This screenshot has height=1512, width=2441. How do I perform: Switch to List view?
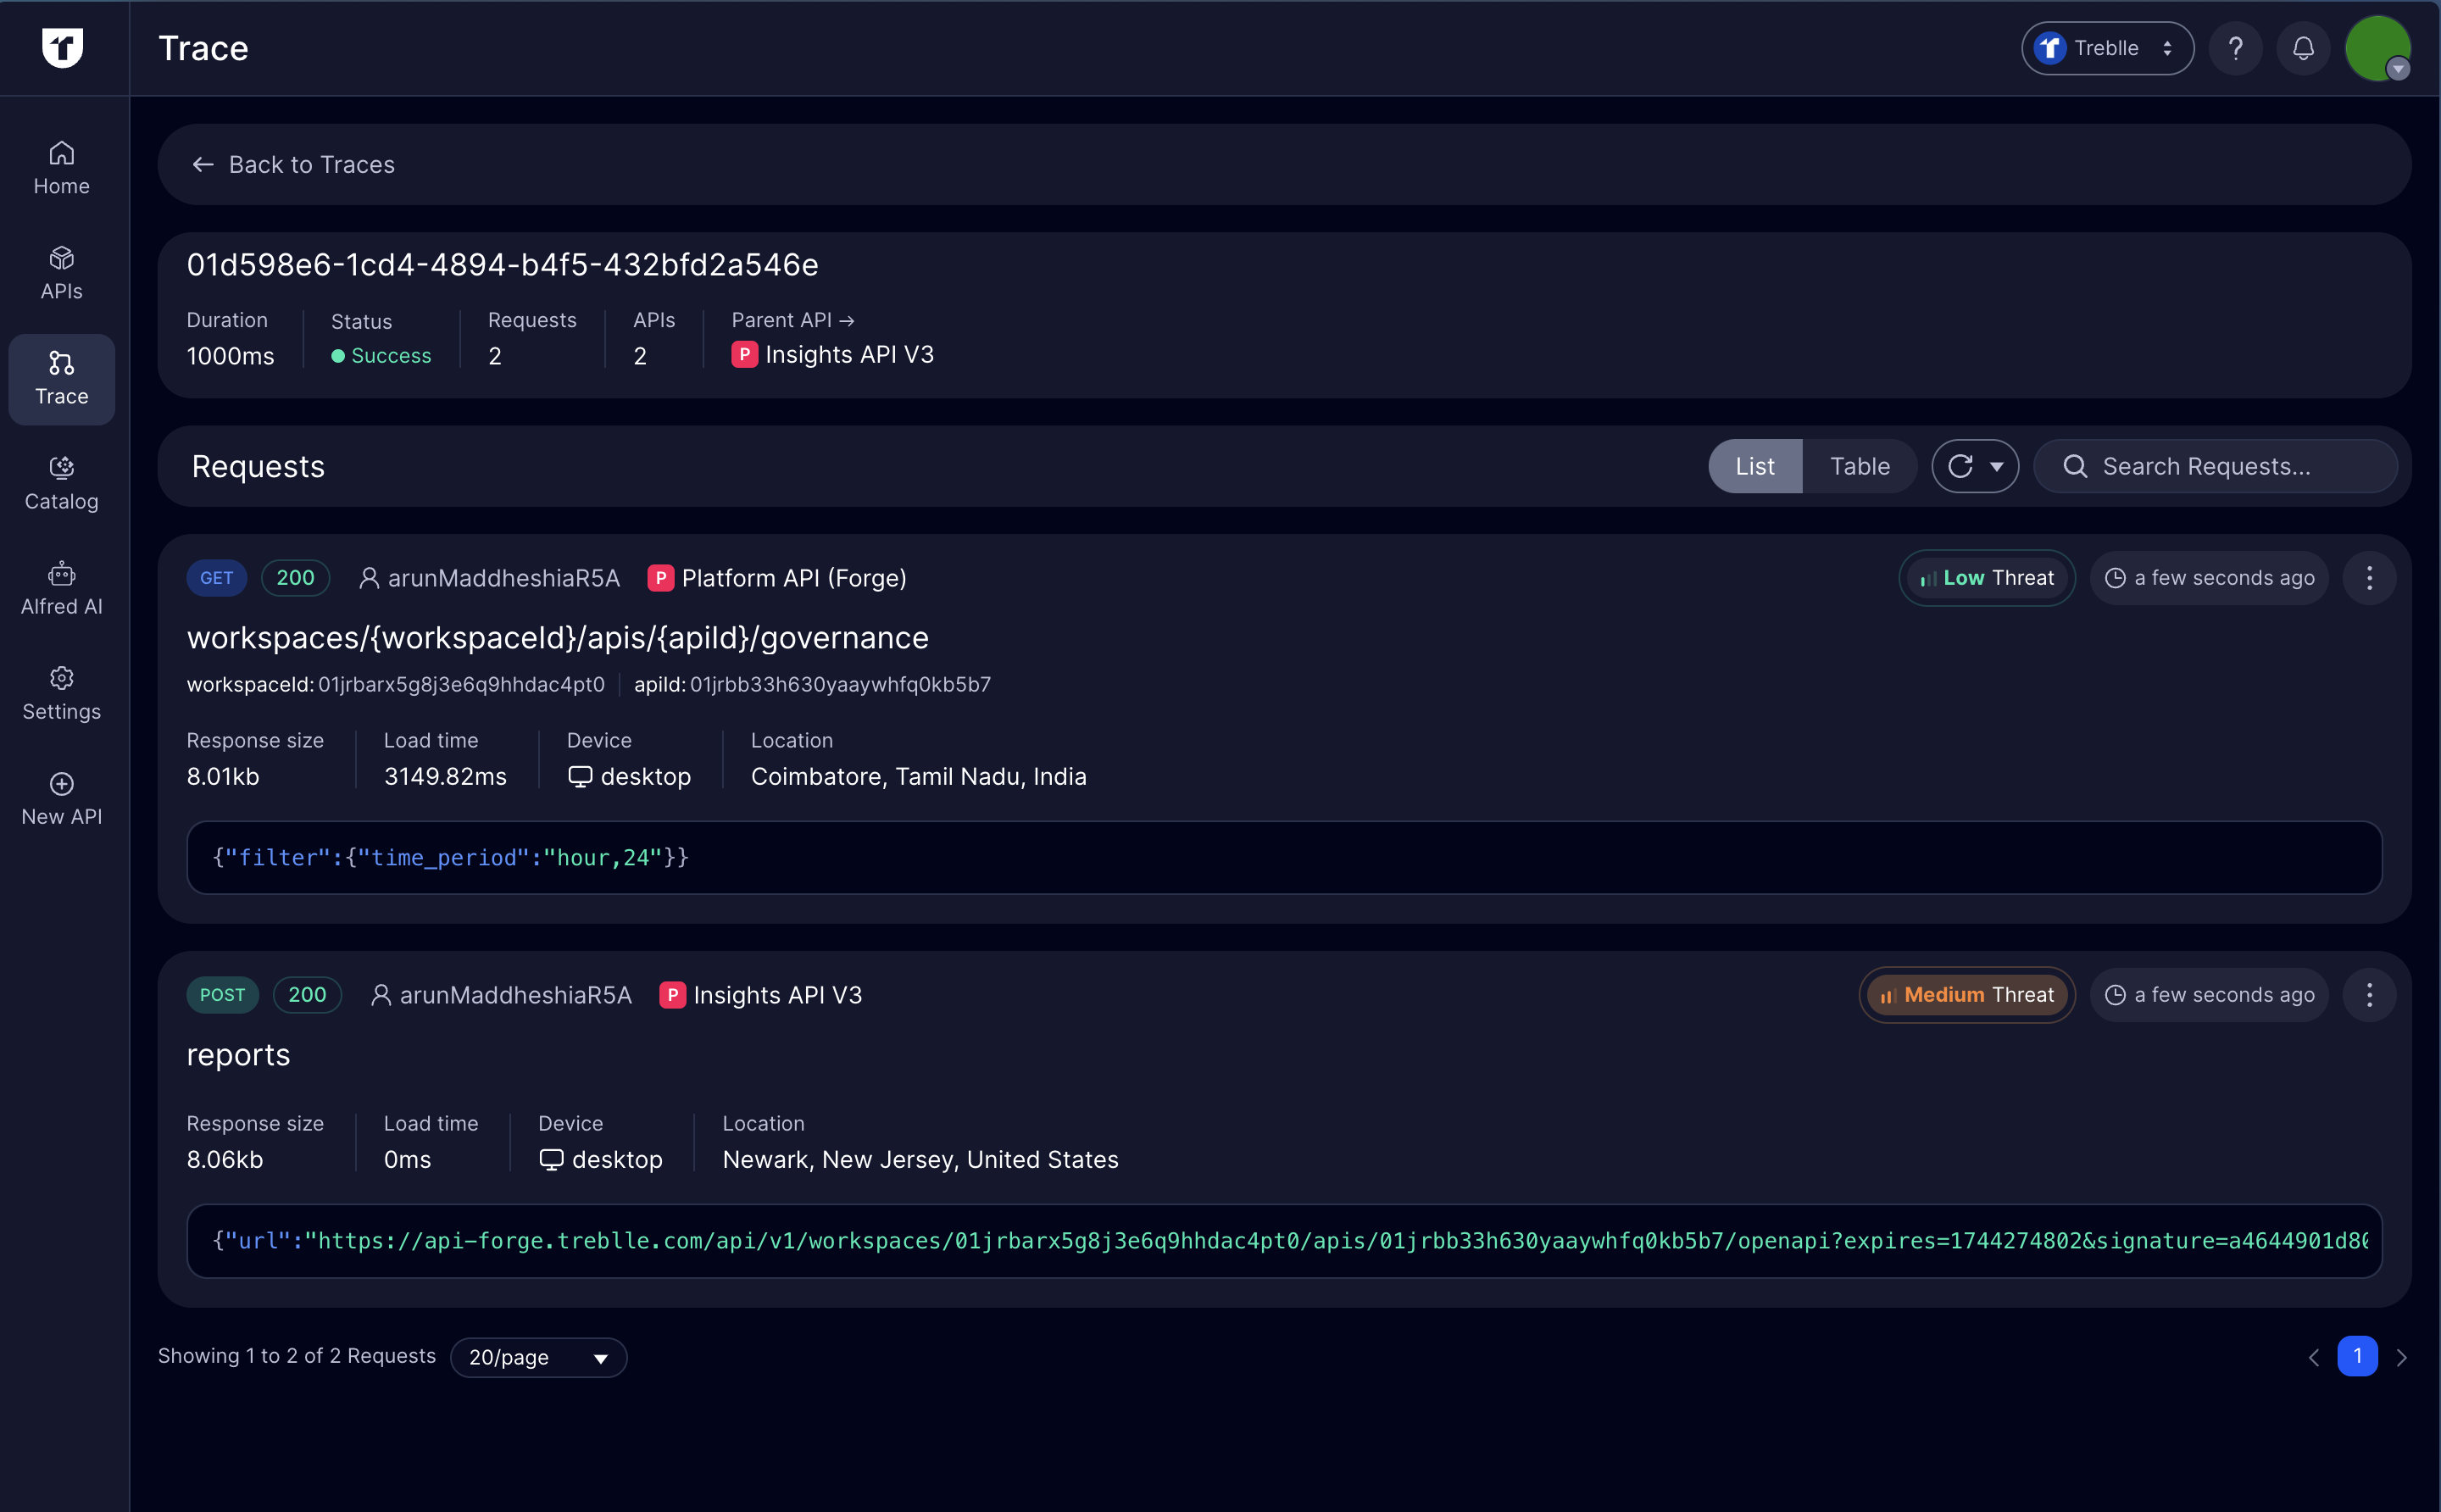click(x=1754, y=466)
